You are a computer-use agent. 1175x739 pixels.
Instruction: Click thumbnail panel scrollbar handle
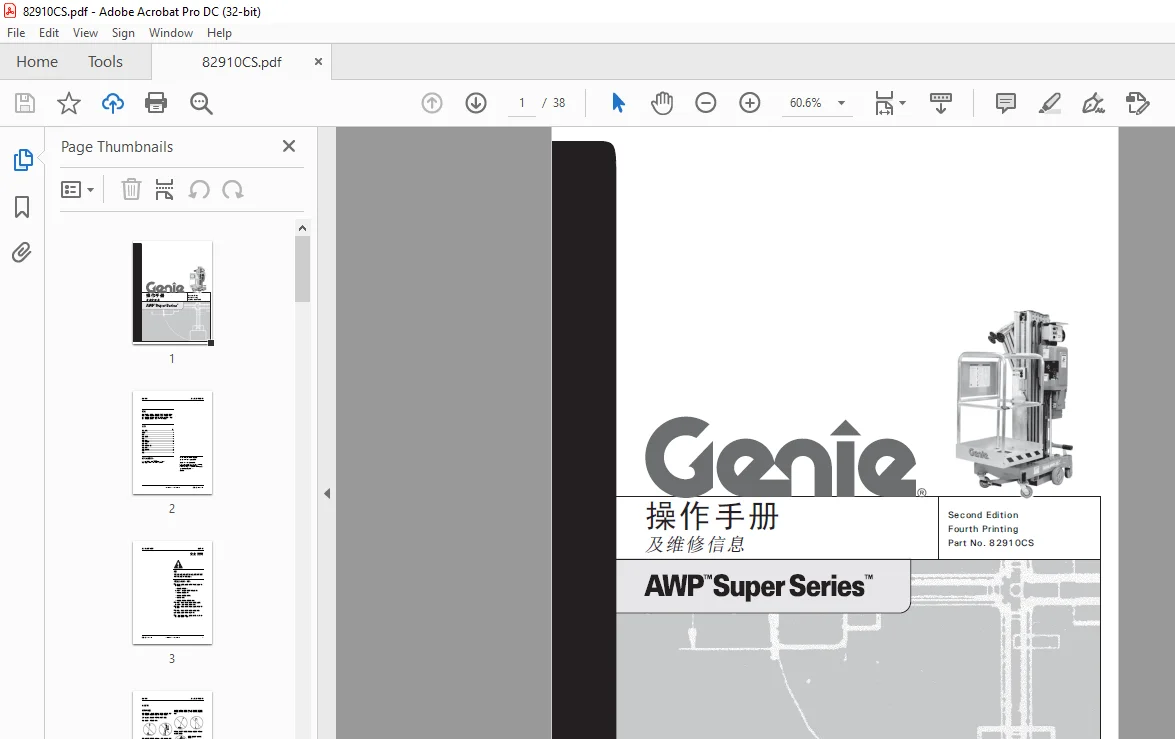(303, 269)
